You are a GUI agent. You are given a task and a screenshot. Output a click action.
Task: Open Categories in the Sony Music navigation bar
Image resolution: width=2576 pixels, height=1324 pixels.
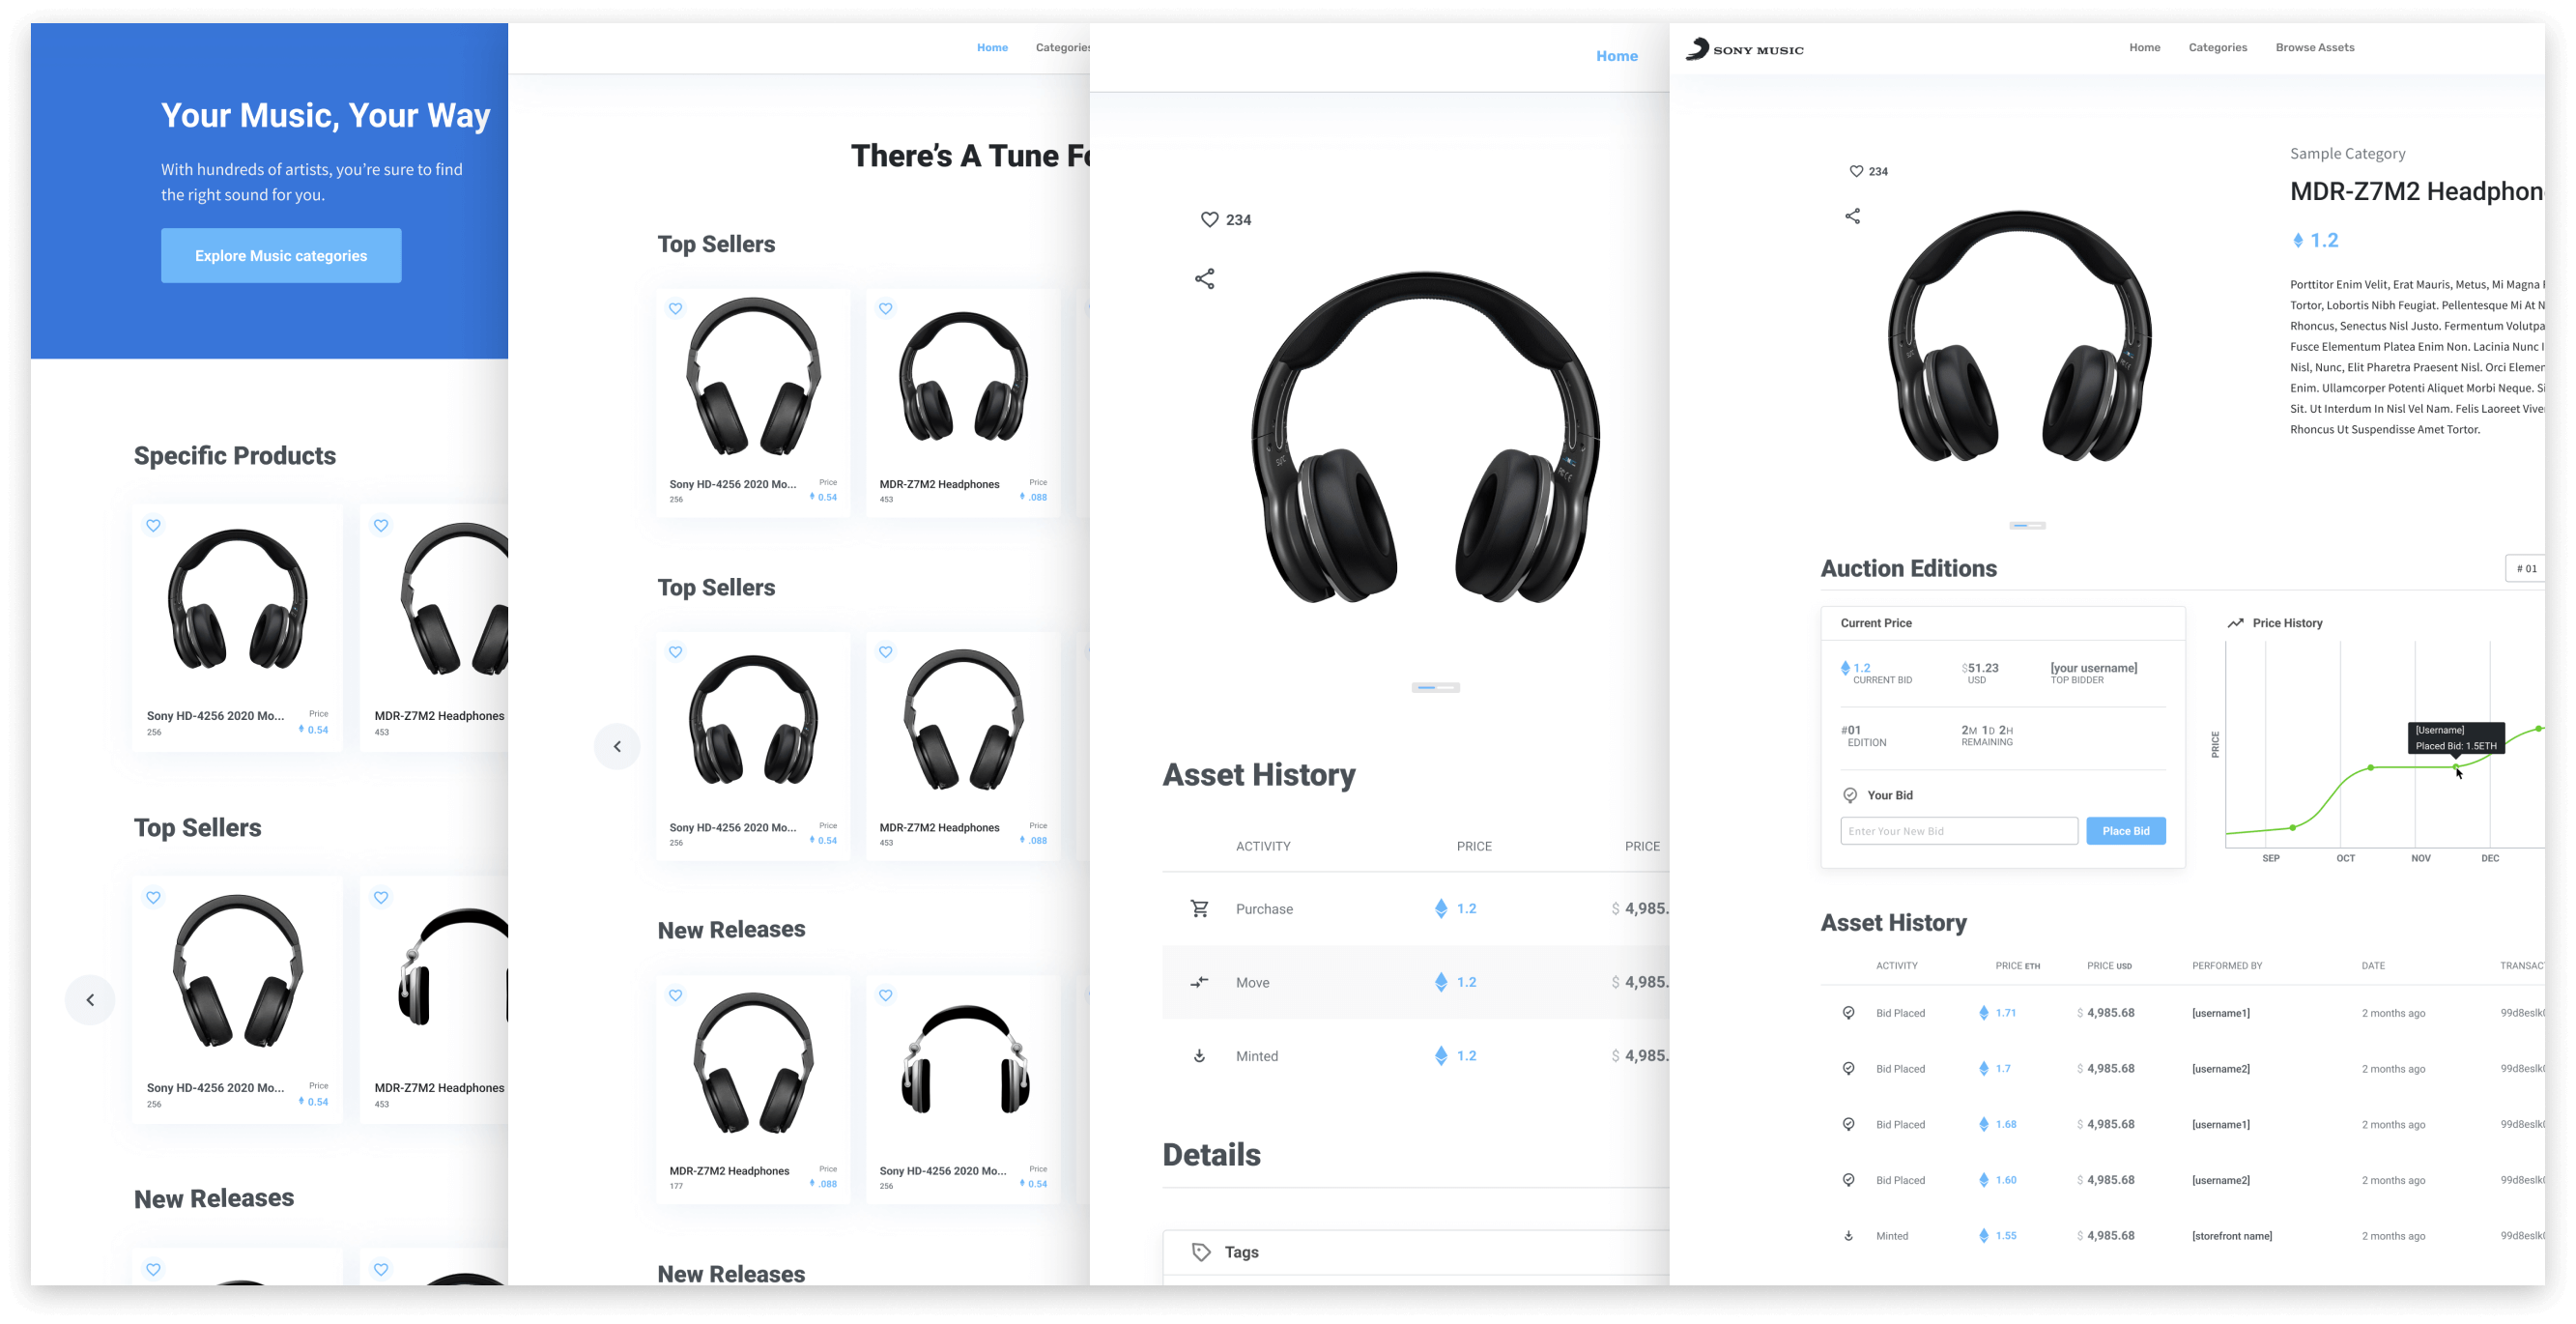[x=2217, y=47]
